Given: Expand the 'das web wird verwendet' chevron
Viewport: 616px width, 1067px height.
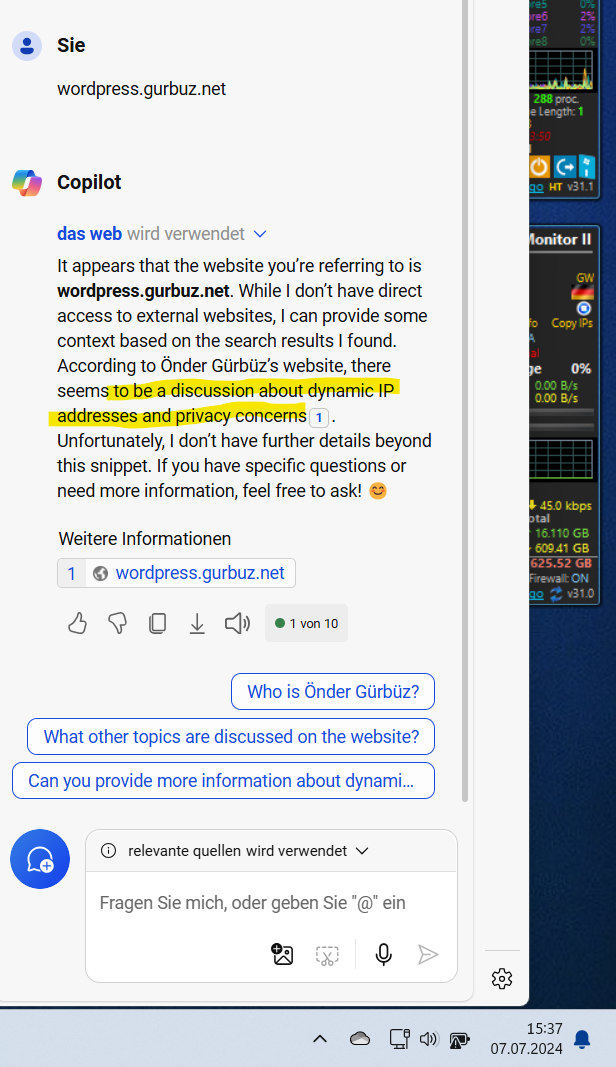Looking at the screenshot, I should 260,234.
